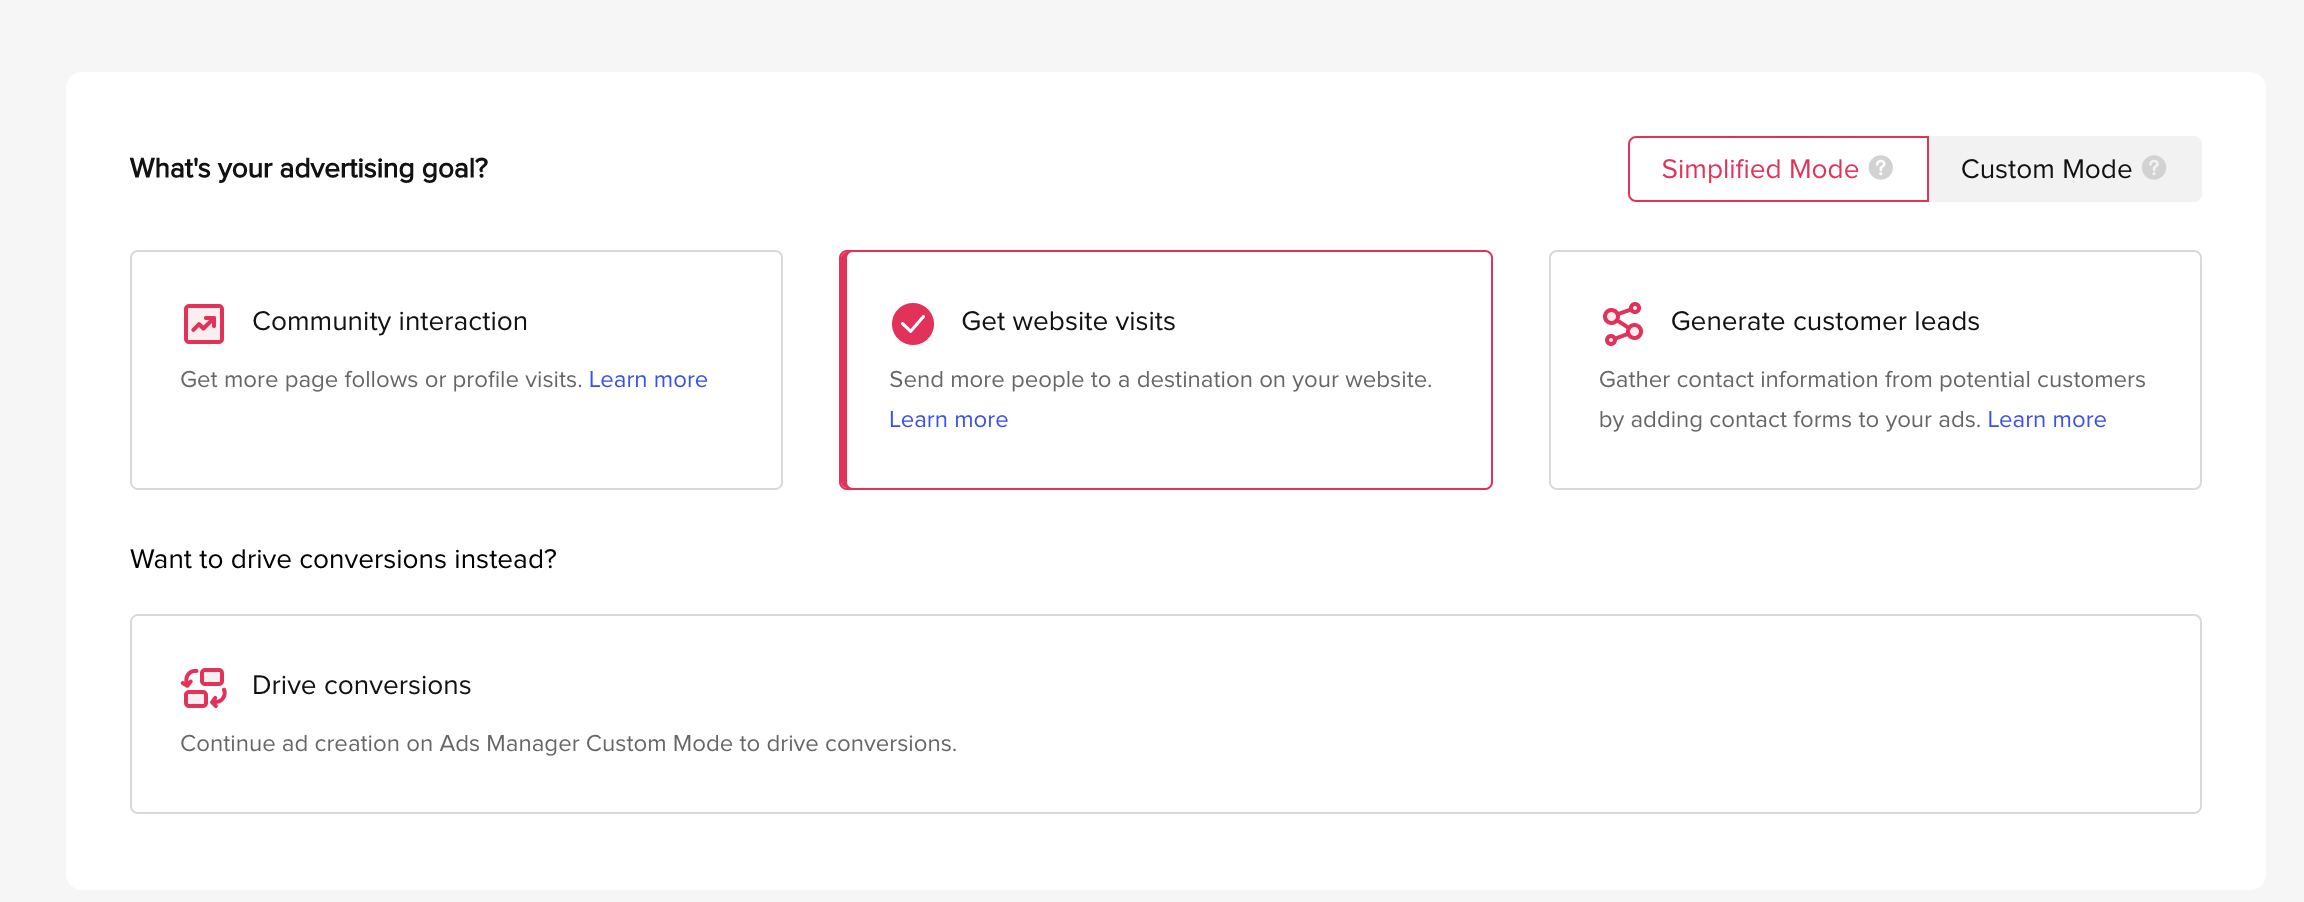Click the Drive conversions swap icon
This screenshot has height=902, width=2304.
(x=204, y=687)
